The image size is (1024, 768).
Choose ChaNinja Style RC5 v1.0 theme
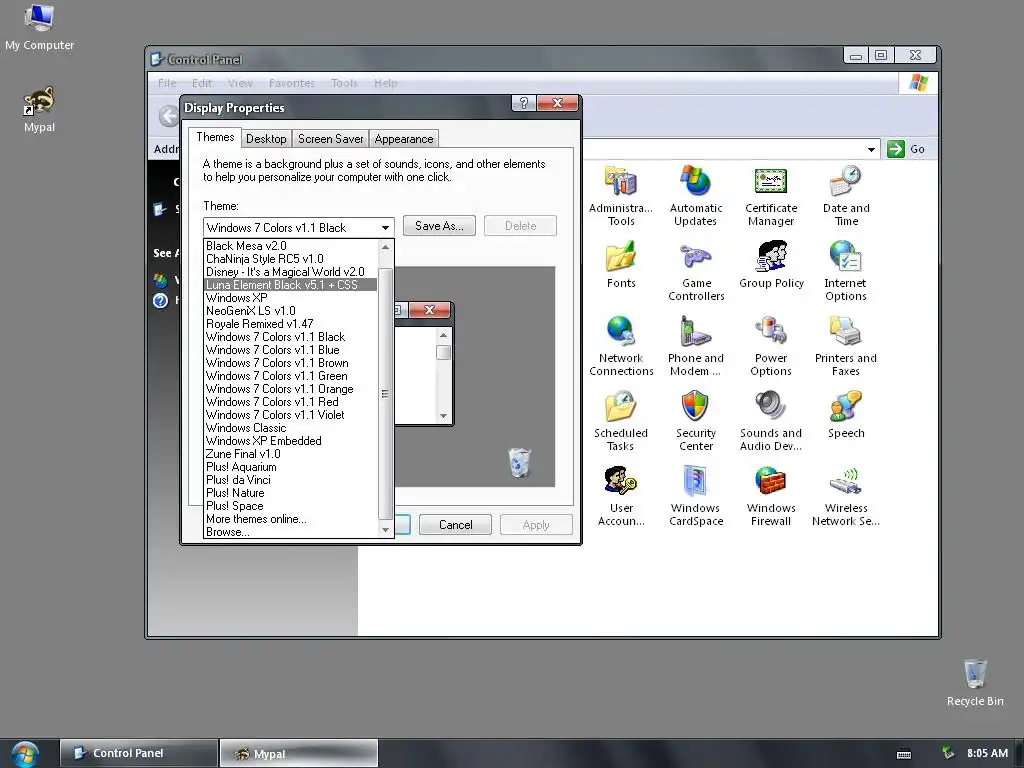[291, 259]
